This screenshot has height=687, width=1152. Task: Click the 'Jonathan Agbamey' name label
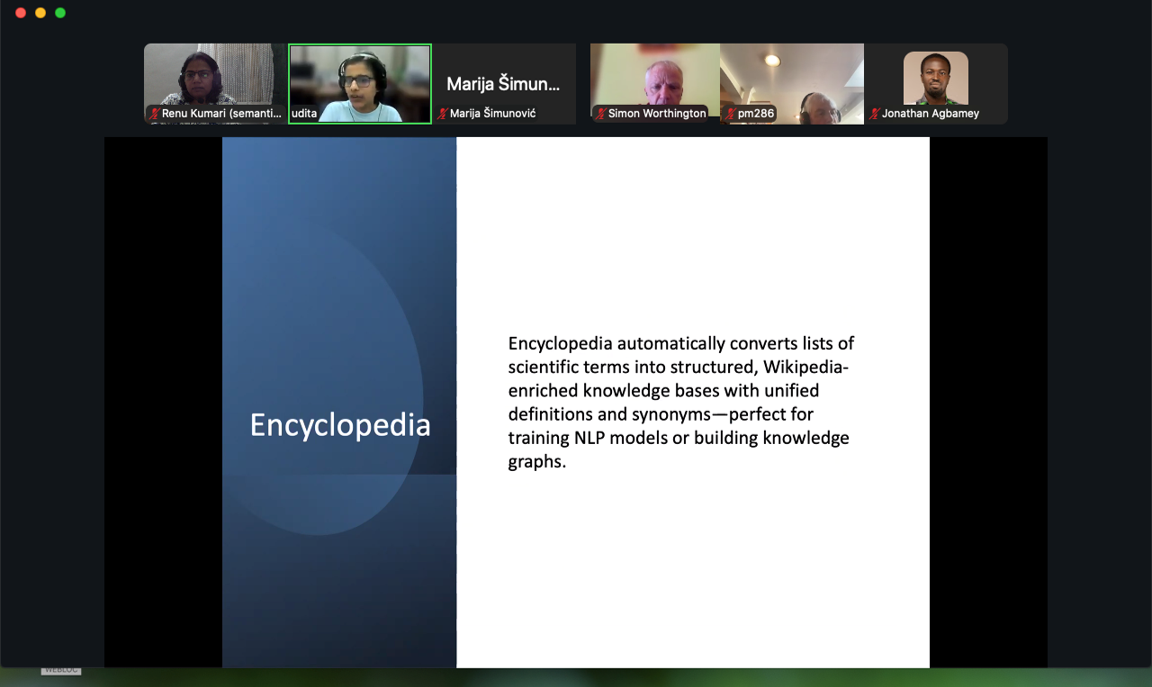(x=930, y=113)
